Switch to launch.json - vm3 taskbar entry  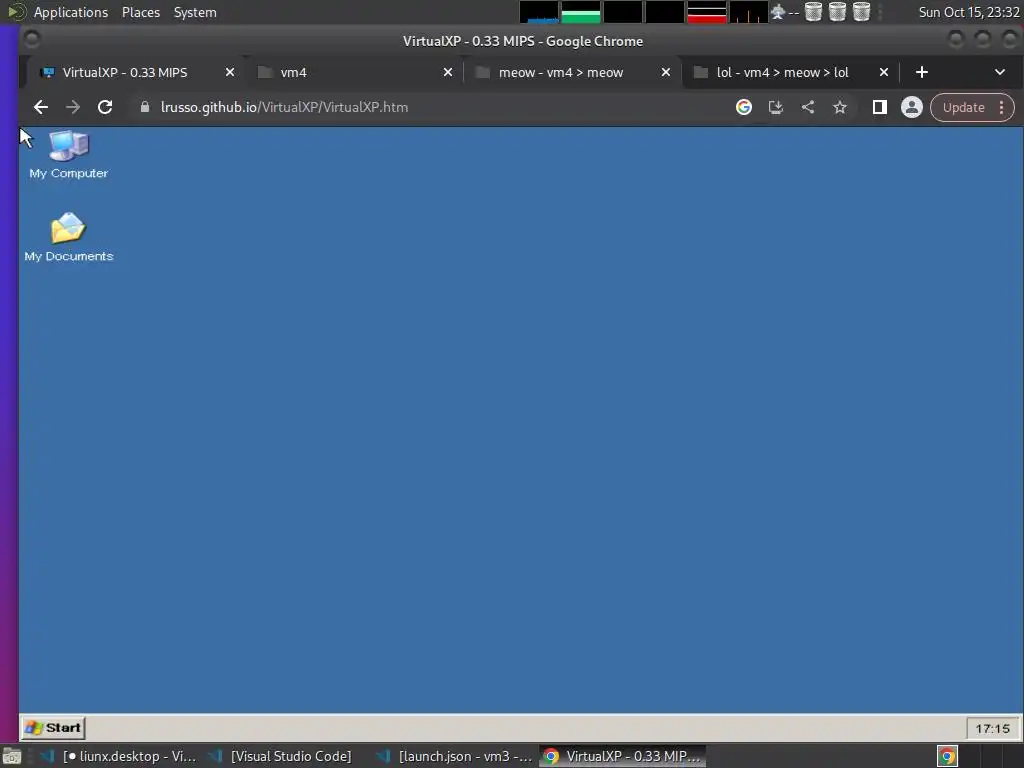[x=455, y=756]
